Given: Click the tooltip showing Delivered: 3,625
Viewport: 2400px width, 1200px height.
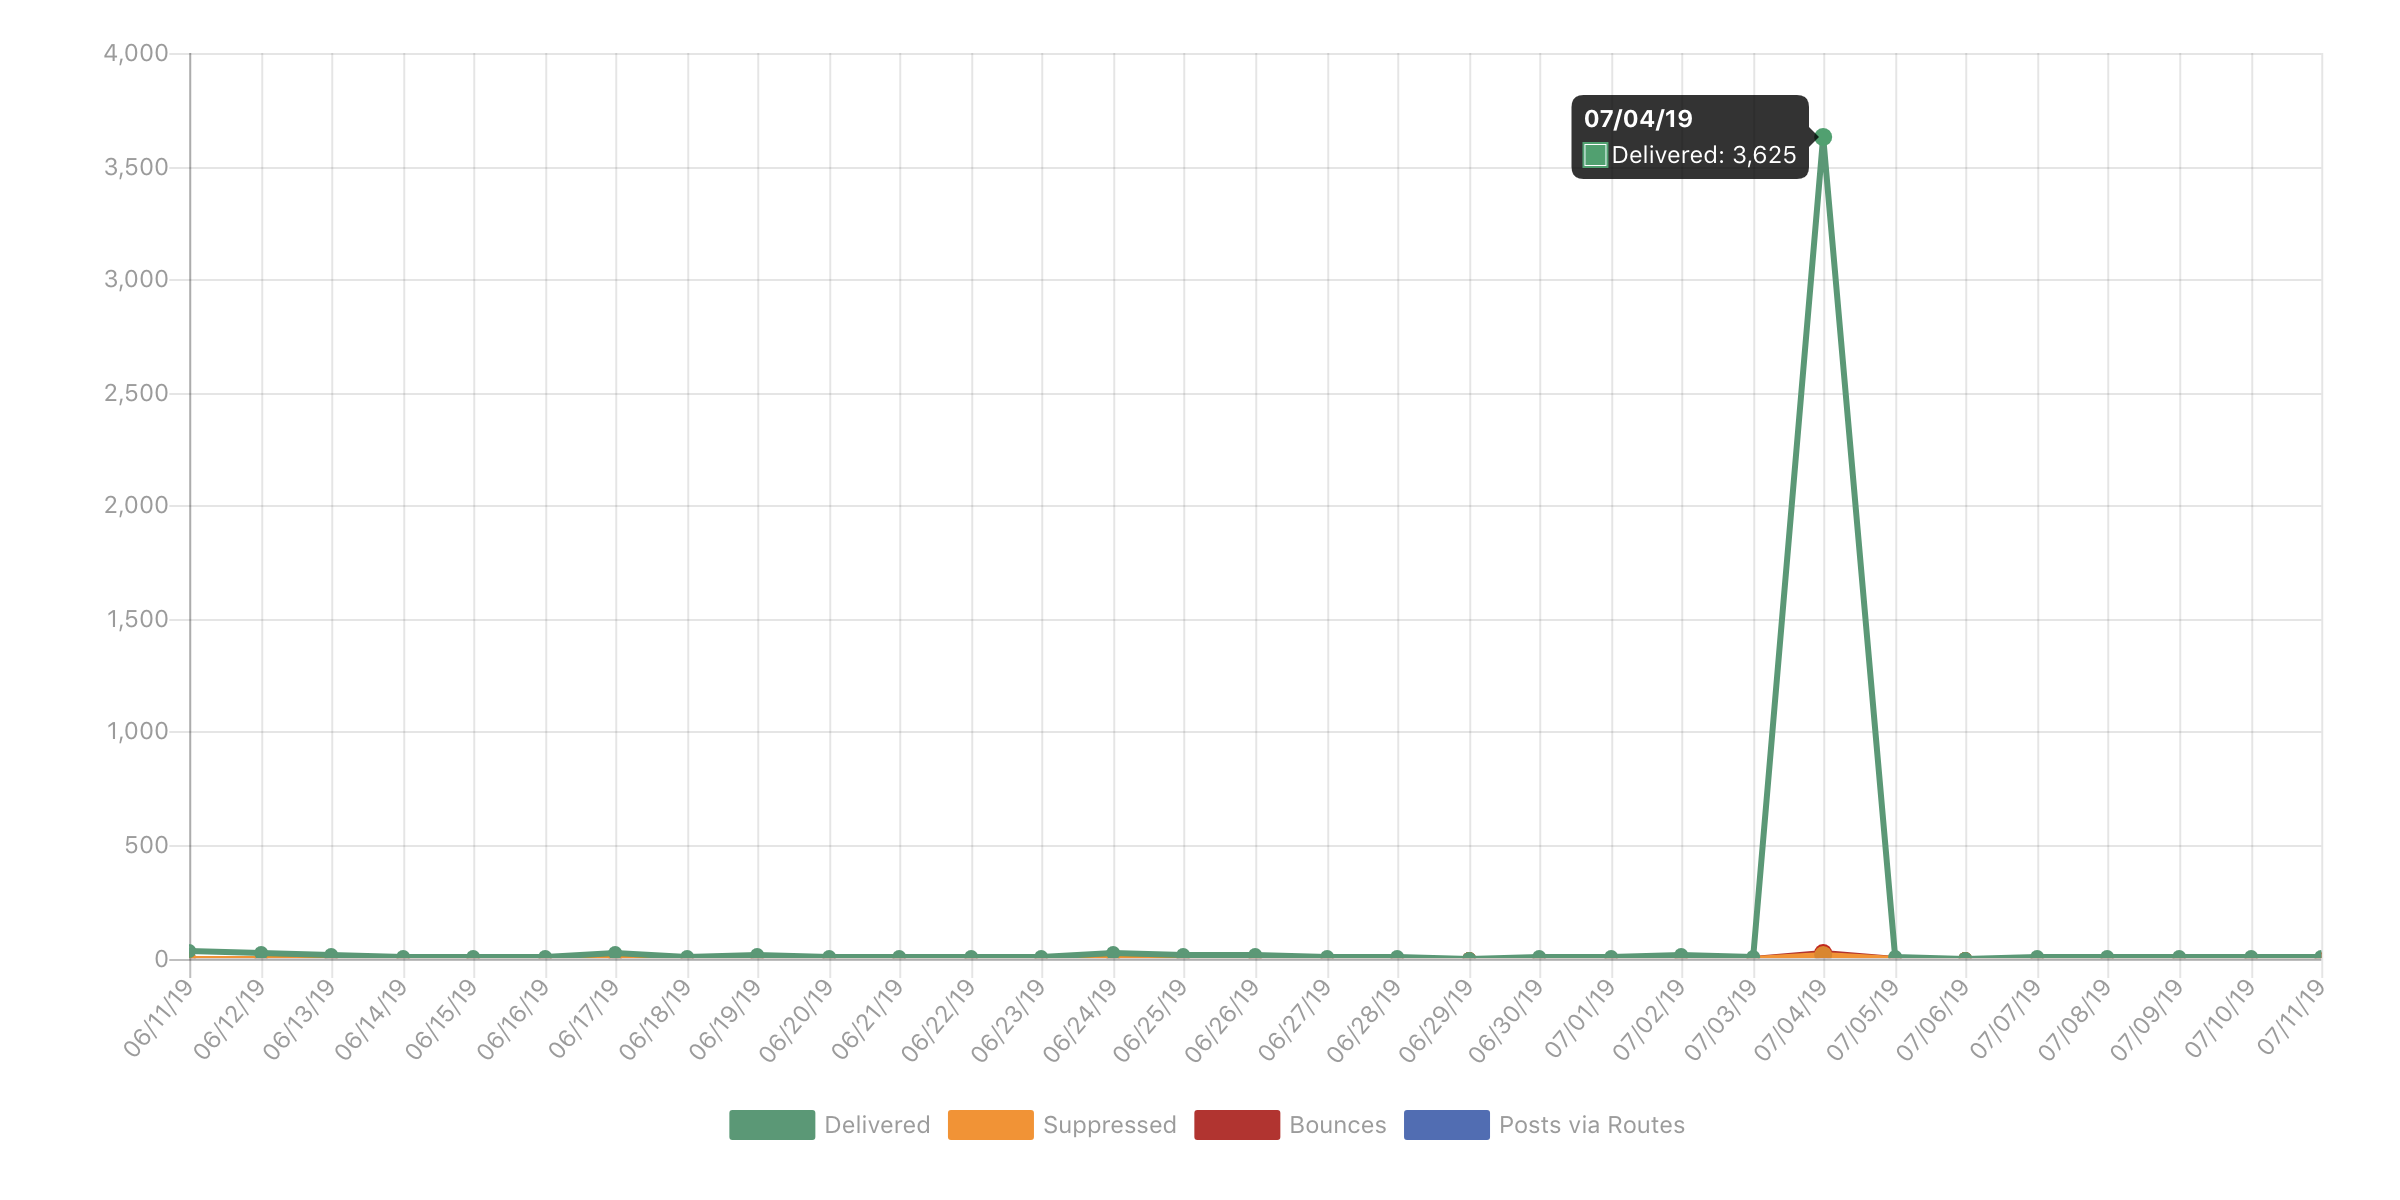Looking at the screenshot, I should 1690,137.
